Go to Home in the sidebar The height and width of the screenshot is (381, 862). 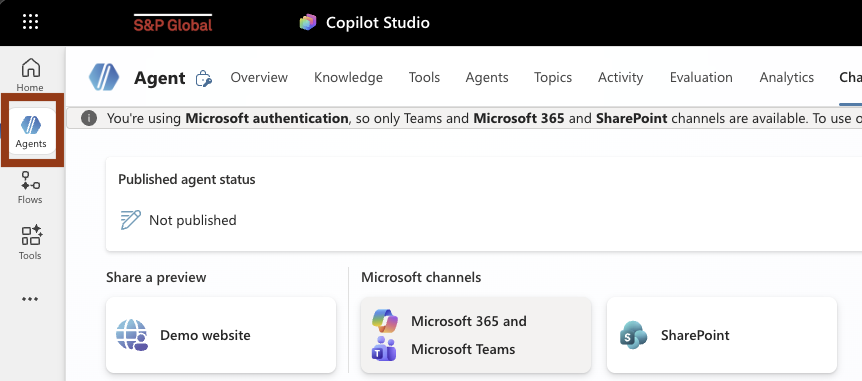point(30,75)
